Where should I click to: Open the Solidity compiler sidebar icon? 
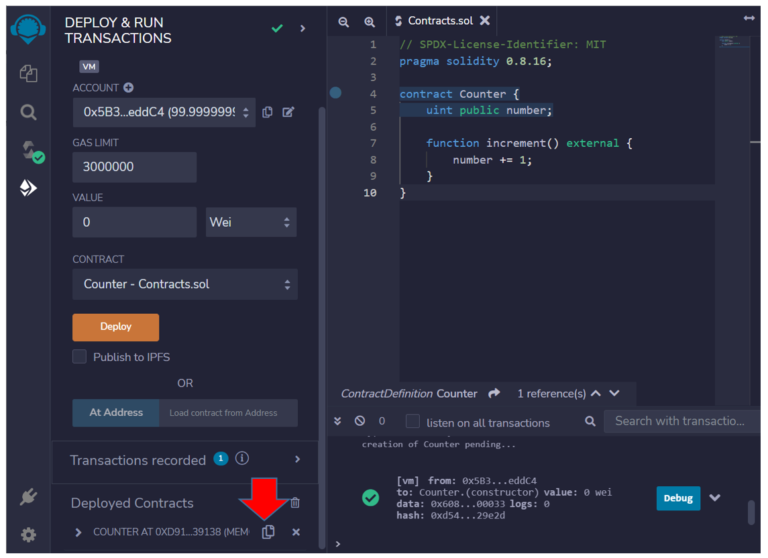coord(29,151)
